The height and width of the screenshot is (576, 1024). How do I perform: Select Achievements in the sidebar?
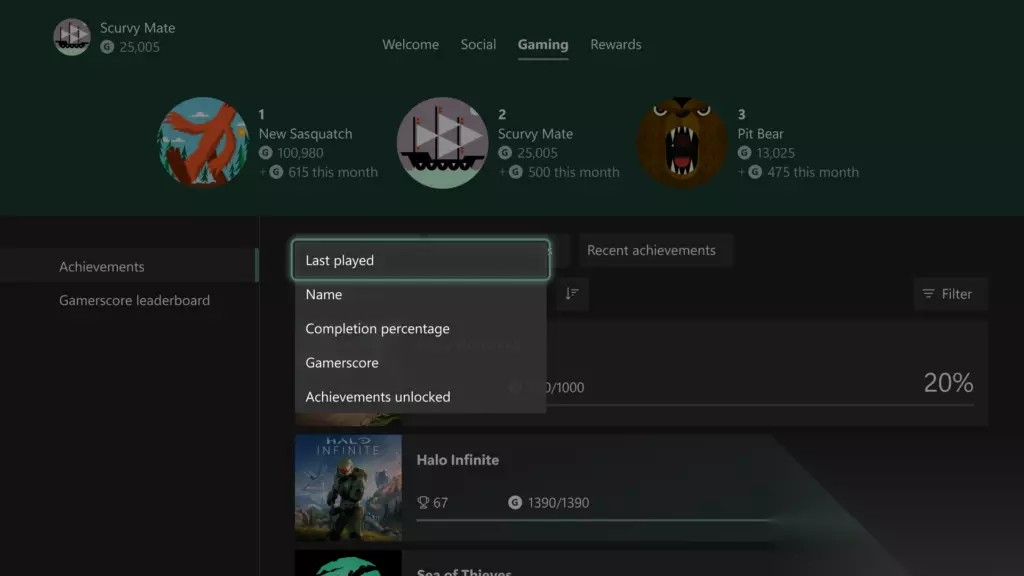pos(129,266)
